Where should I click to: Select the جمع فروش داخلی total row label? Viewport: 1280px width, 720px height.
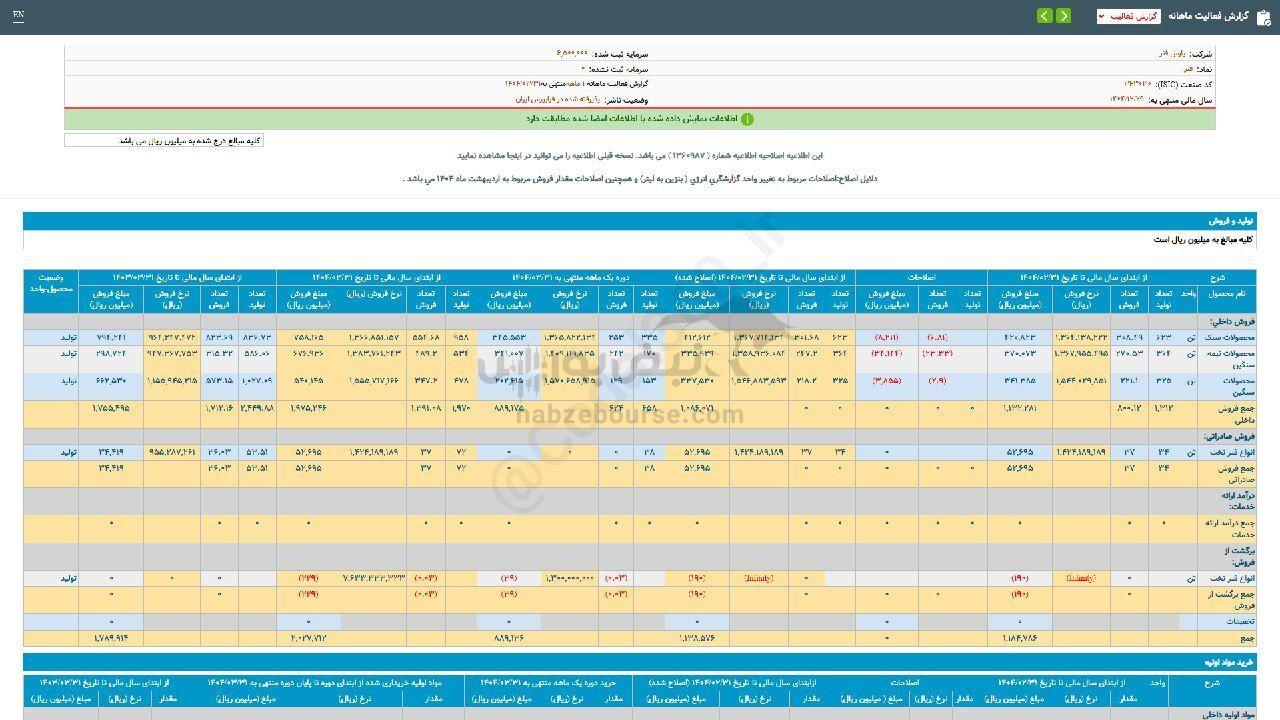(1226, 413)
